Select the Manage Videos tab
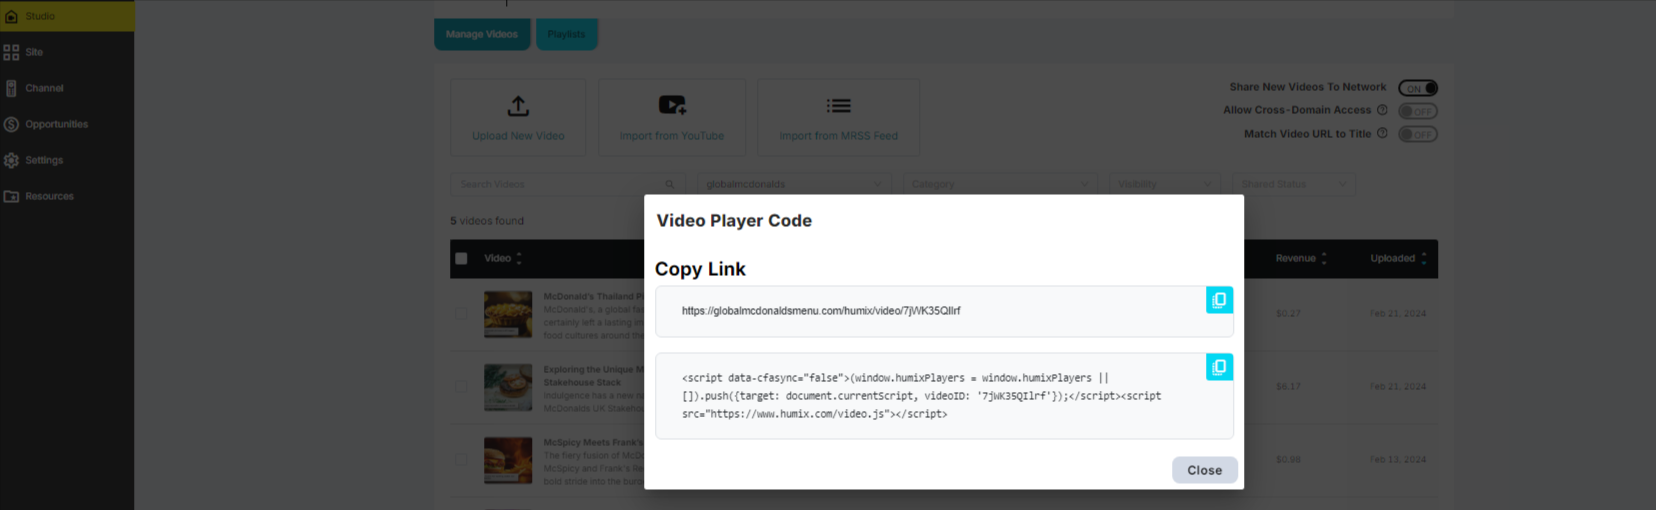Viewport: 1656px width, 510px height. [482, 34]
